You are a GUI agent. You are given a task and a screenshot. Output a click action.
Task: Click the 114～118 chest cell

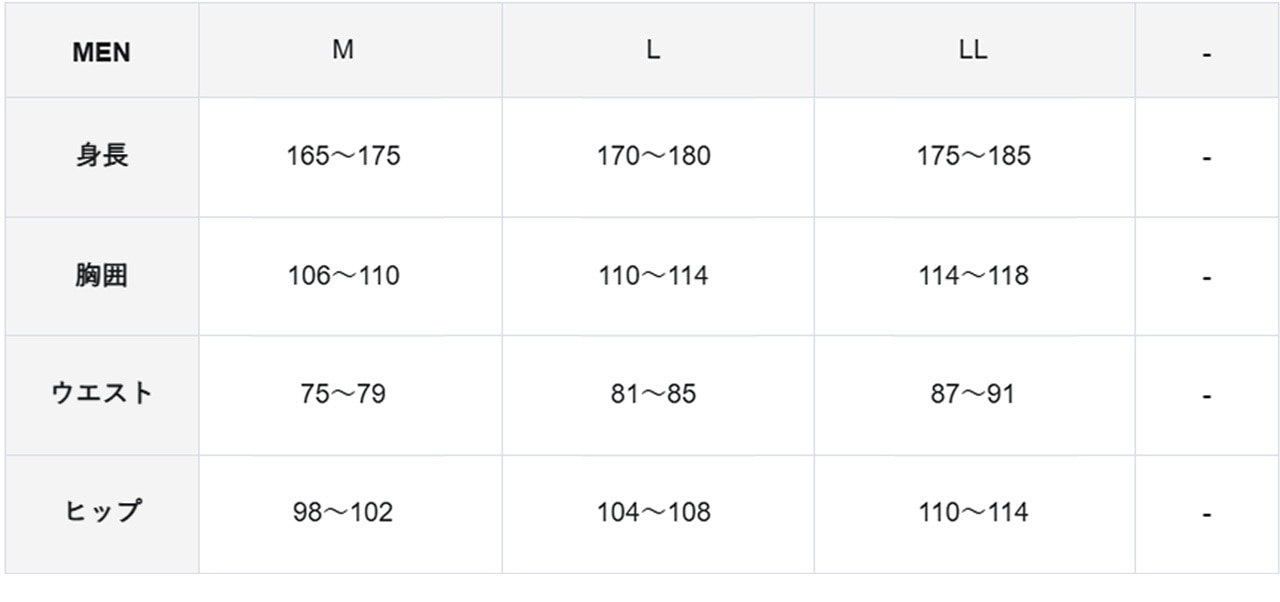point(973,275)
